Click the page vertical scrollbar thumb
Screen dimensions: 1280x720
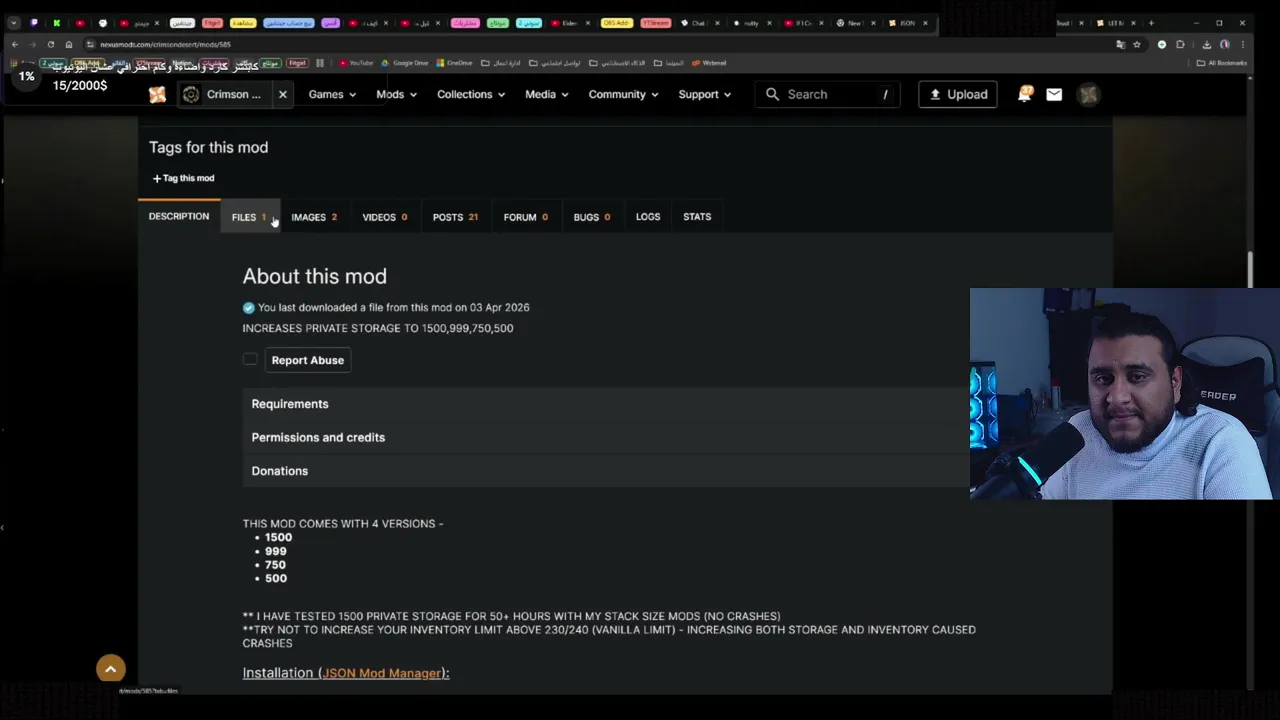1250,268
